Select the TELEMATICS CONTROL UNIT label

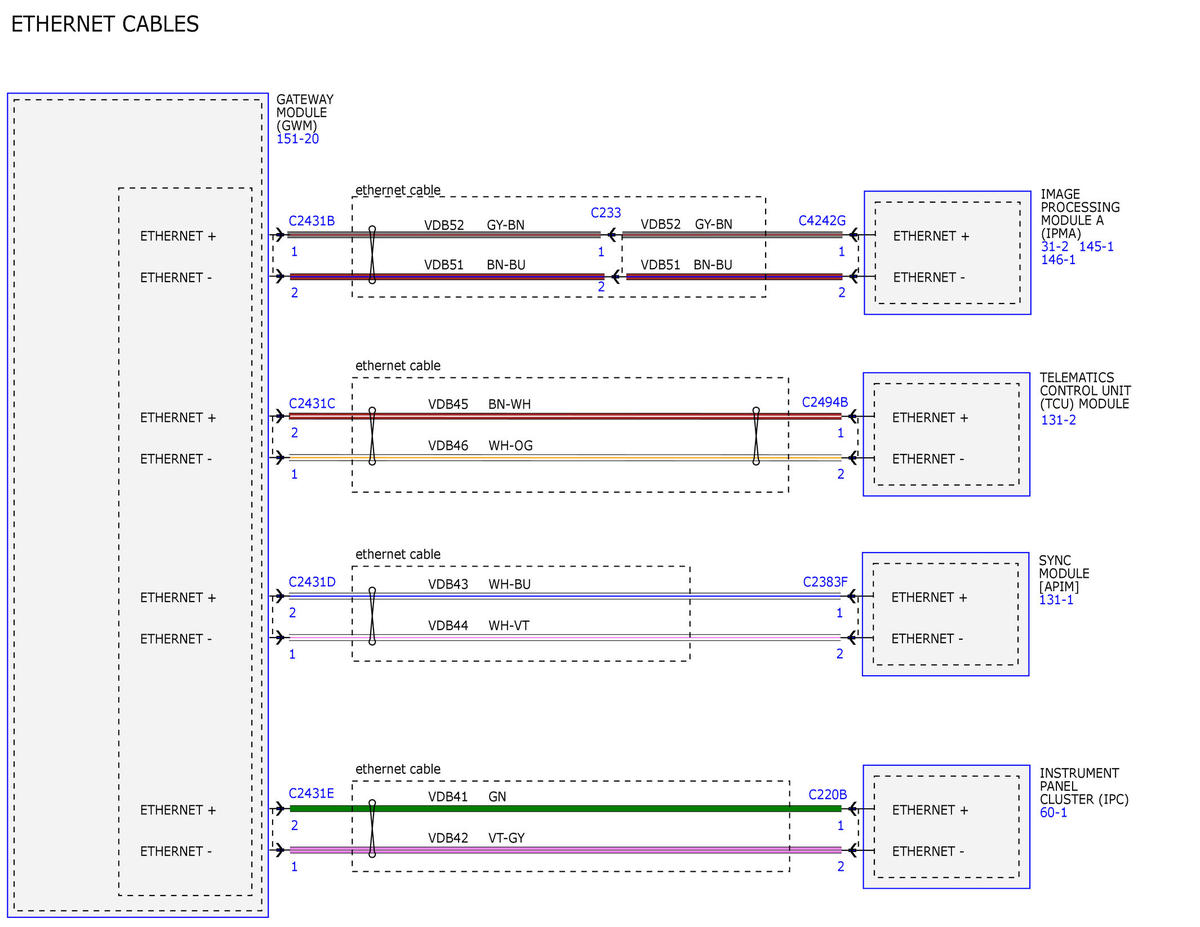point(1085,391)
